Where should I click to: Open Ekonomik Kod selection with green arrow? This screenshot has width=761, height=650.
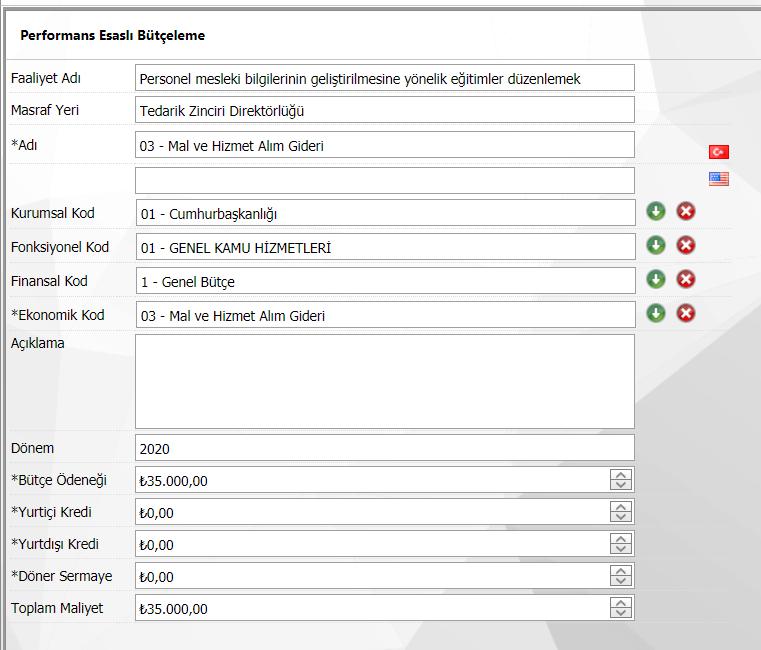[655, 313]
